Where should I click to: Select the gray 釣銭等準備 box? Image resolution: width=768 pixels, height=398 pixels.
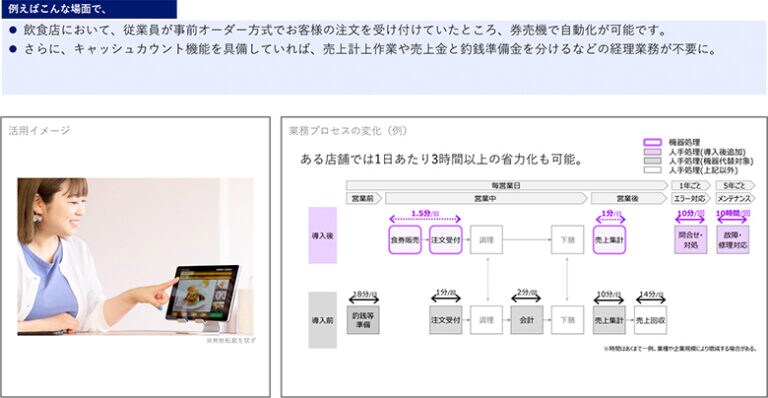pyautogui.click(x=363, y=320)
